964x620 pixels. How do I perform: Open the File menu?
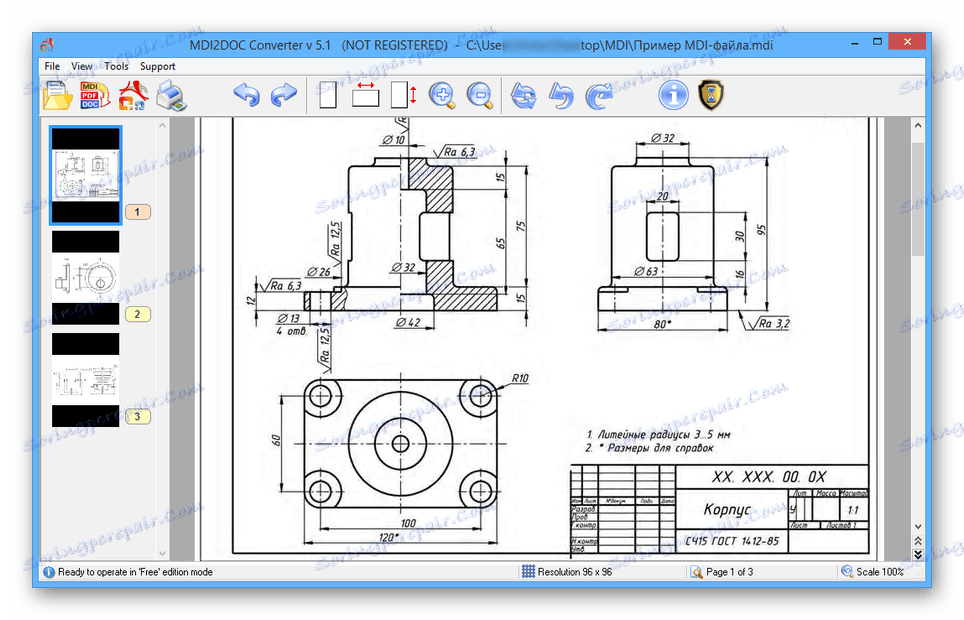pyautogui.click(x=52, y=66)
